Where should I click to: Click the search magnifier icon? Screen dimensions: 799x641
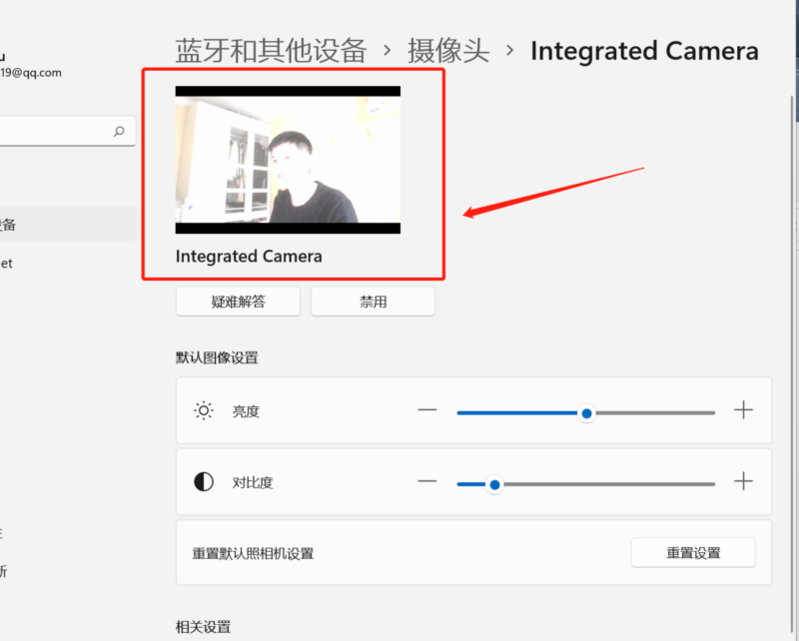coord(119,131)
